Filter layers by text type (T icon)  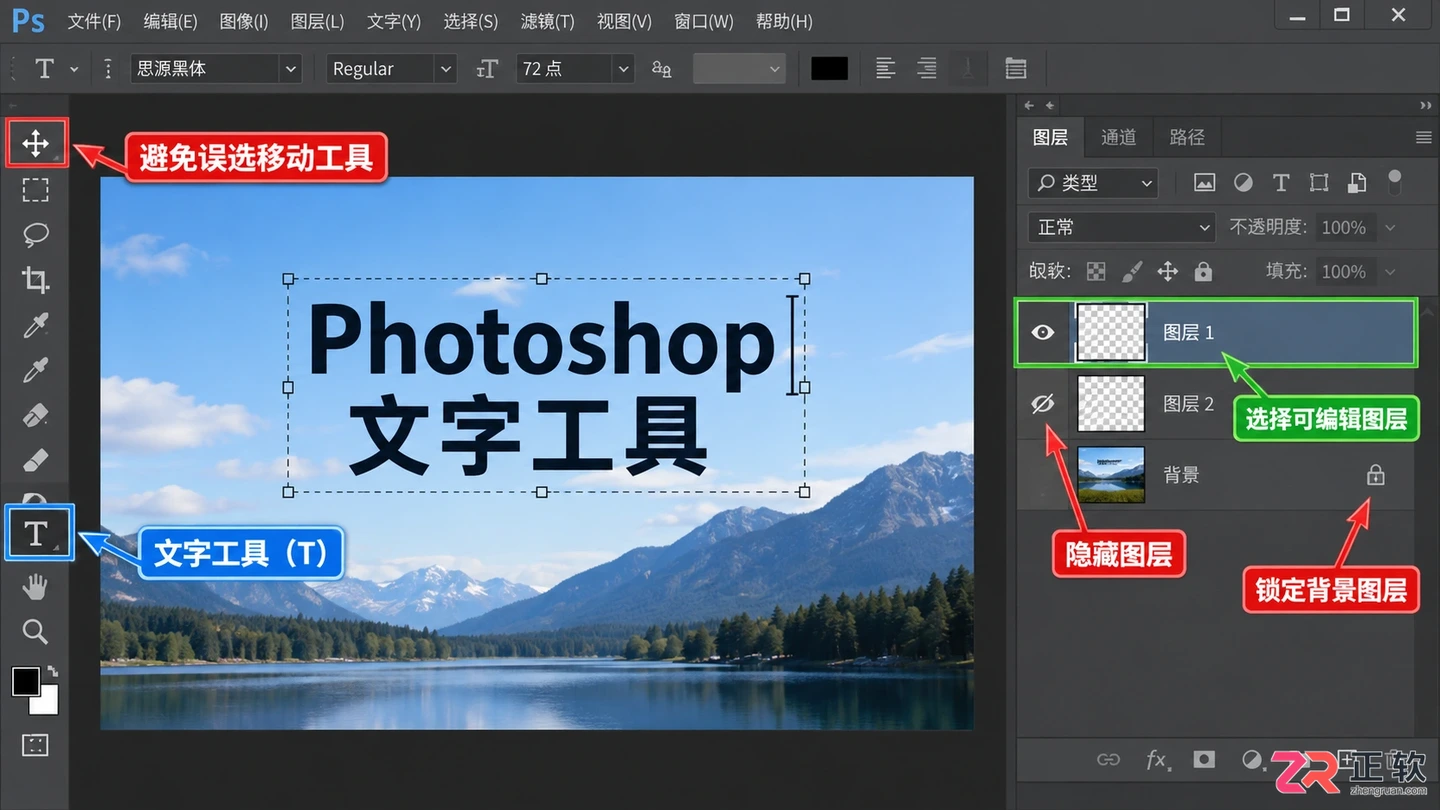1281,182
